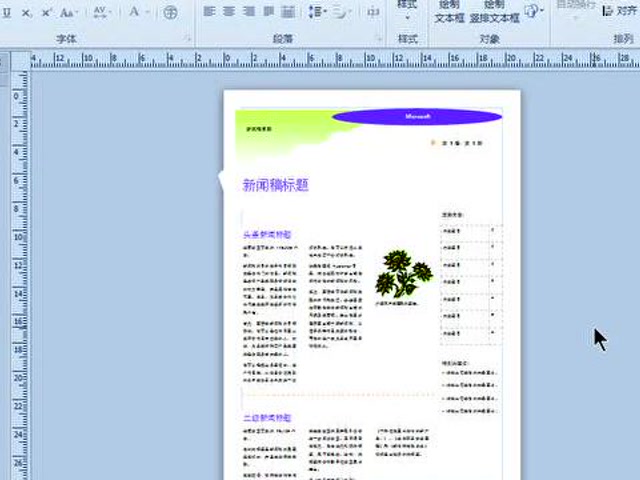Open the line spacing menu
The image size is (640, 480).
[317, 12]
